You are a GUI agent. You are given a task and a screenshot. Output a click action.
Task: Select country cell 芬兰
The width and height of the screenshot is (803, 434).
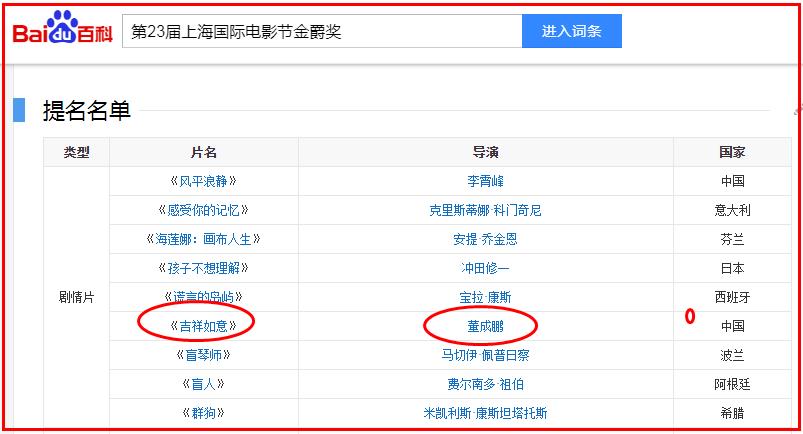coord(732,239)
